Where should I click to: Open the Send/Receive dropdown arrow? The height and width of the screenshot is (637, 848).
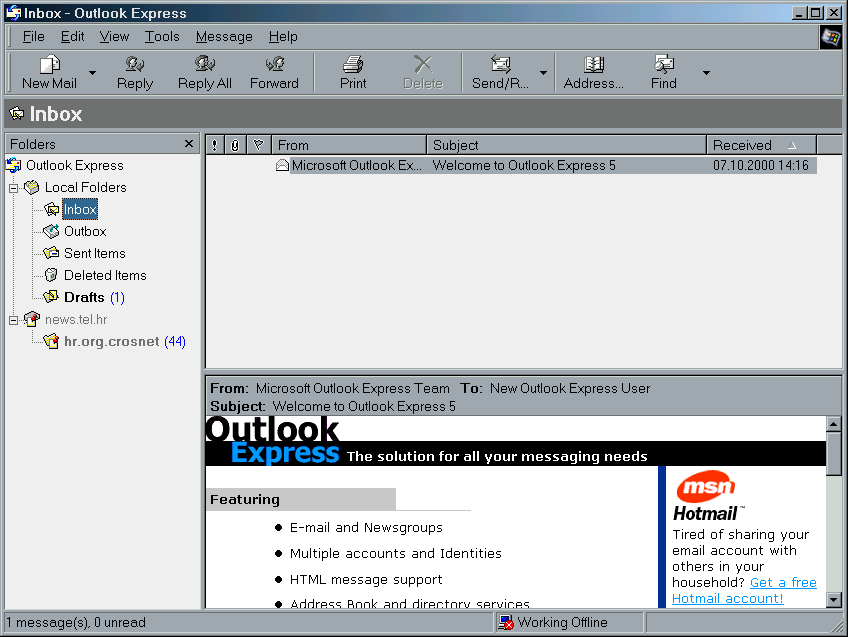click(544, 72)
